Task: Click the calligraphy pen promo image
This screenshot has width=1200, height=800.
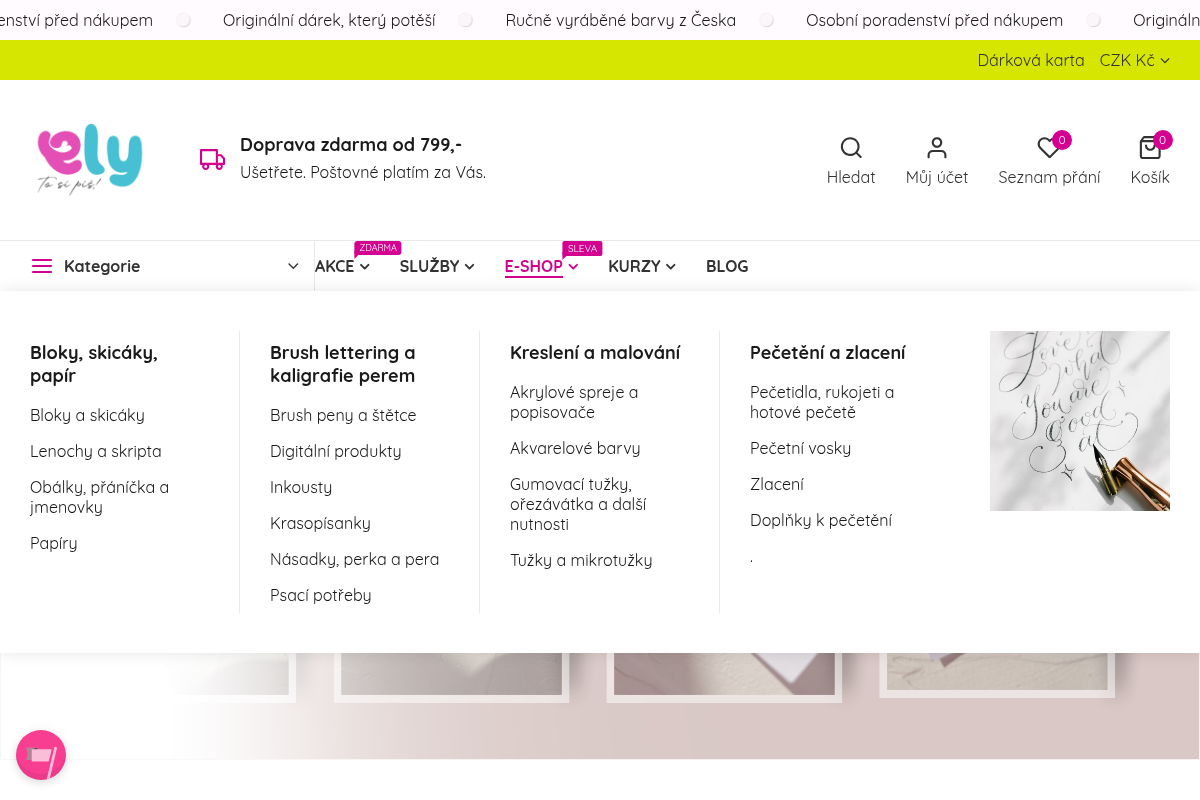Action: click(1080, 421)
